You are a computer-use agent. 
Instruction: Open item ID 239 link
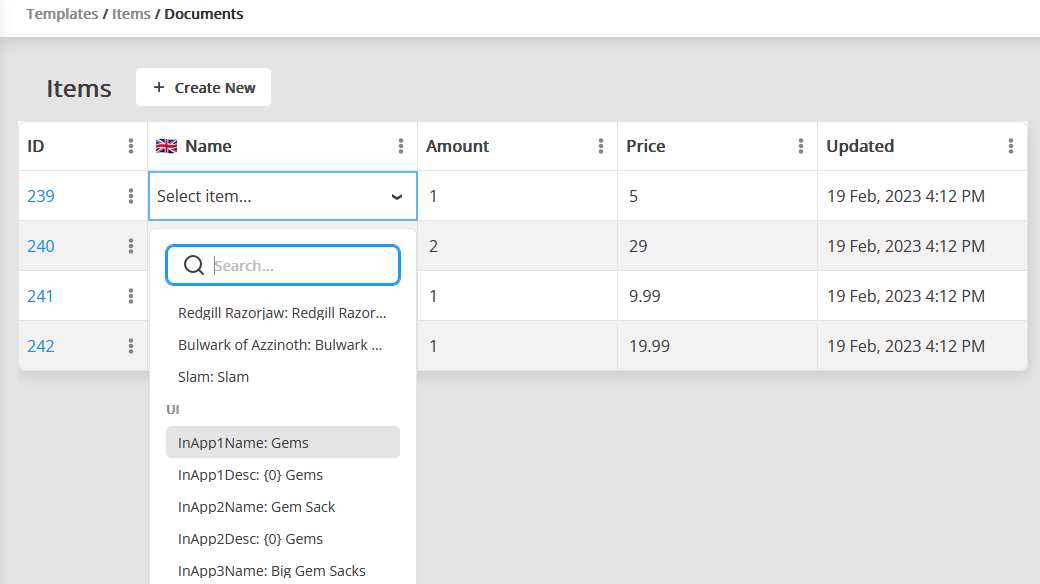pyautogui.click(x=41, y=196)
